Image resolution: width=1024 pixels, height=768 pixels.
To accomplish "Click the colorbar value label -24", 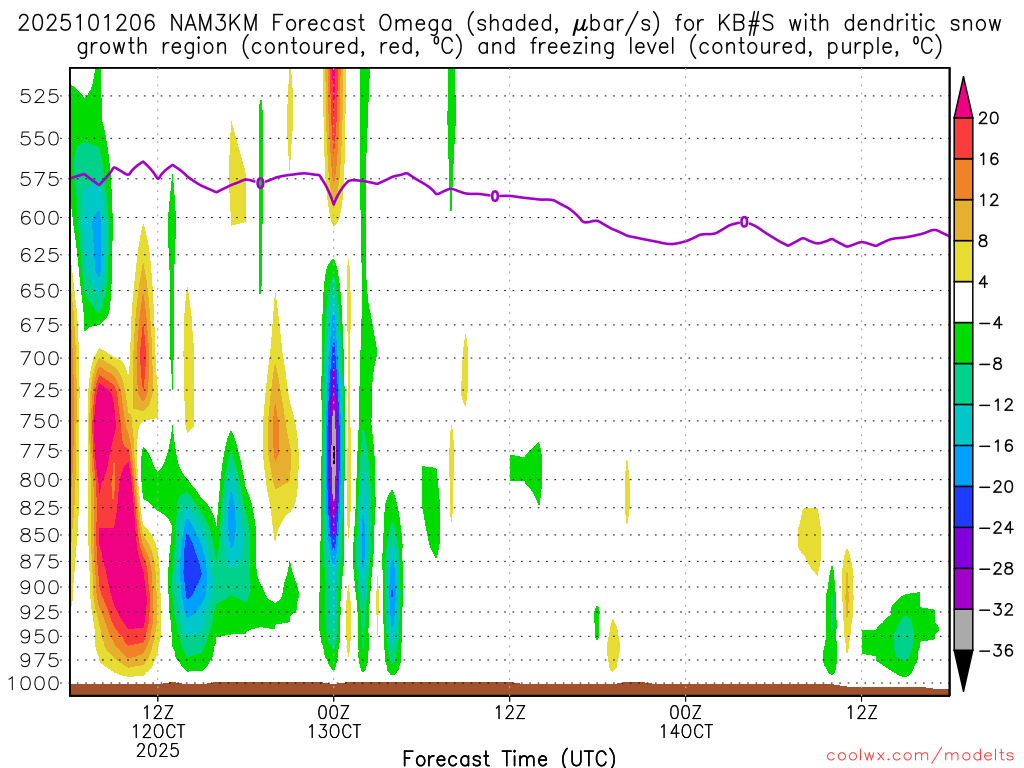I will click(995, 528).
